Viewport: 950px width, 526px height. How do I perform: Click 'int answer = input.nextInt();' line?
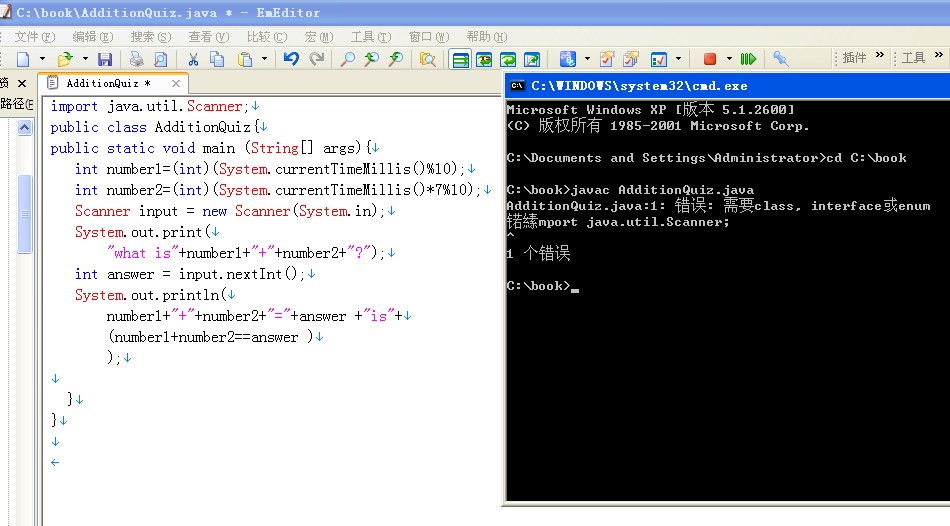pos(190,274)
